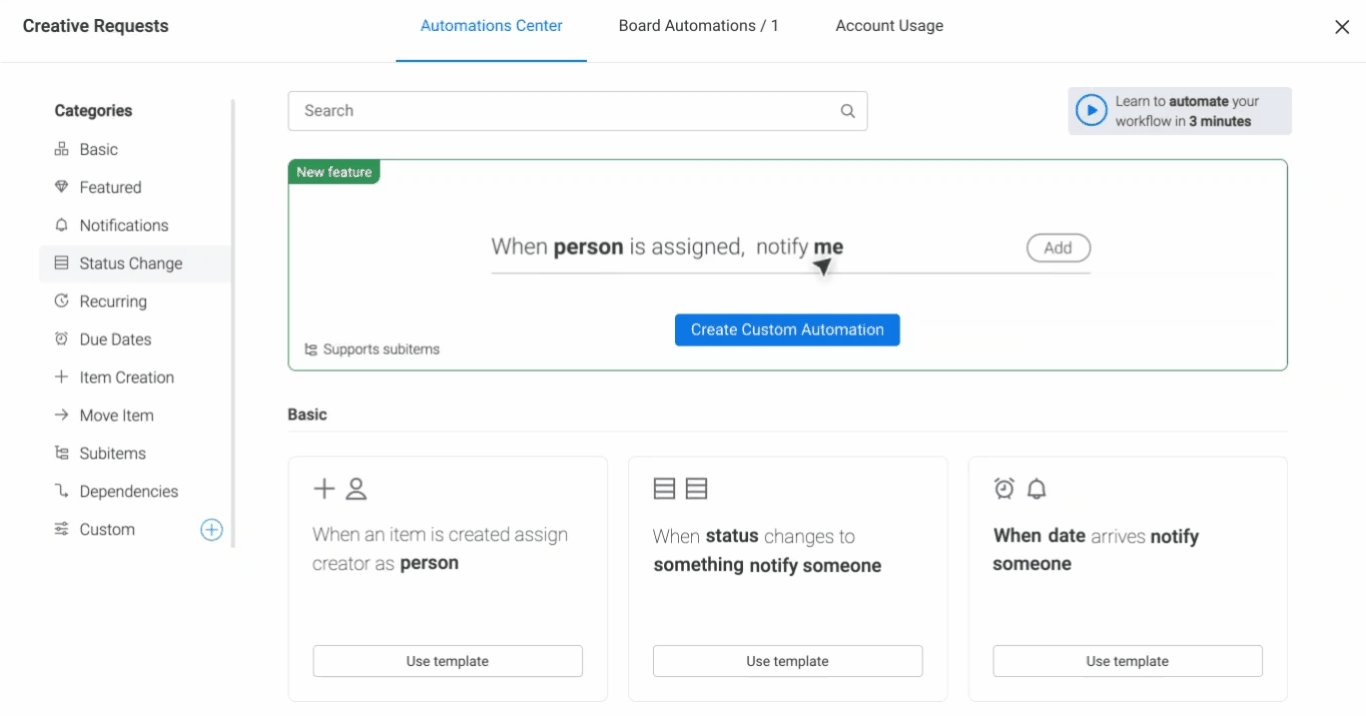Click Create Custom Automation button
The height and width of the screenshot is (716, 1366).
point(787,330)
